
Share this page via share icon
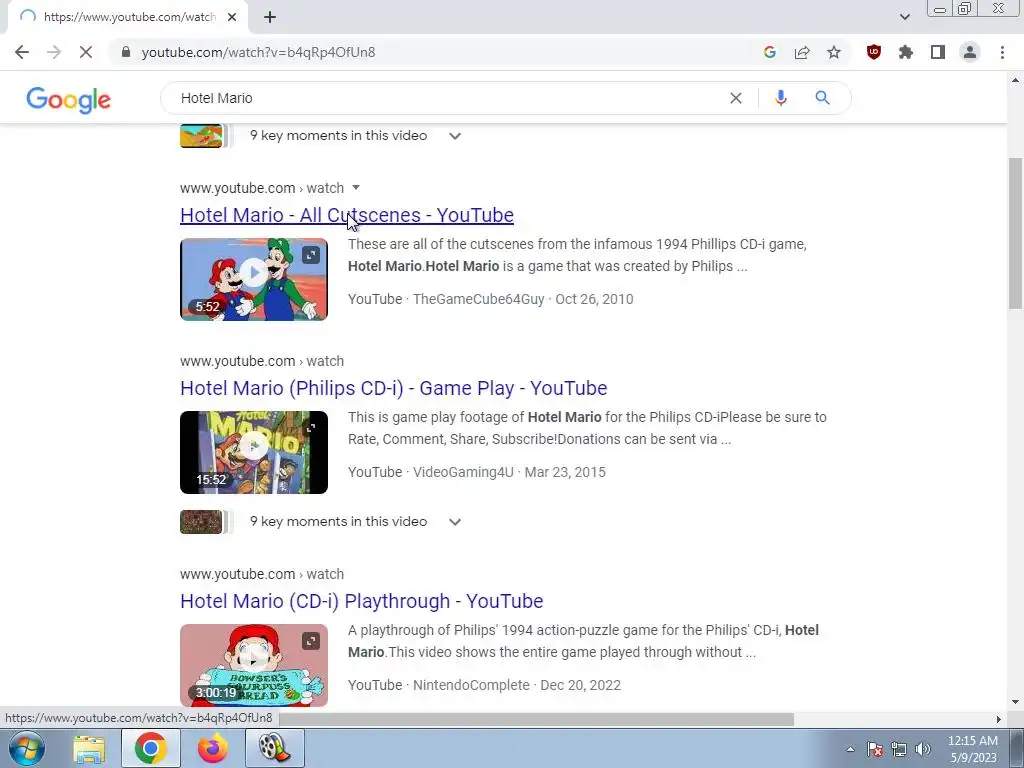click(802, 52)
